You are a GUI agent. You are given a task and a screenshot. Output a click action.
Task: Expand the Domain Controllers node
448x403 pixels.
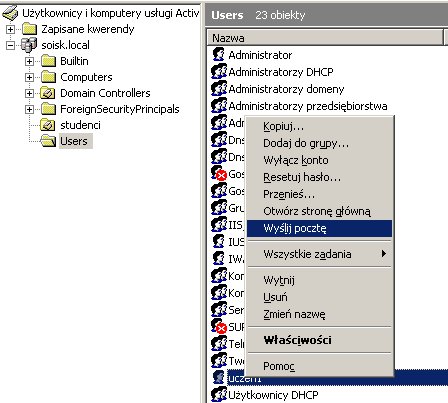coord(29,93)
